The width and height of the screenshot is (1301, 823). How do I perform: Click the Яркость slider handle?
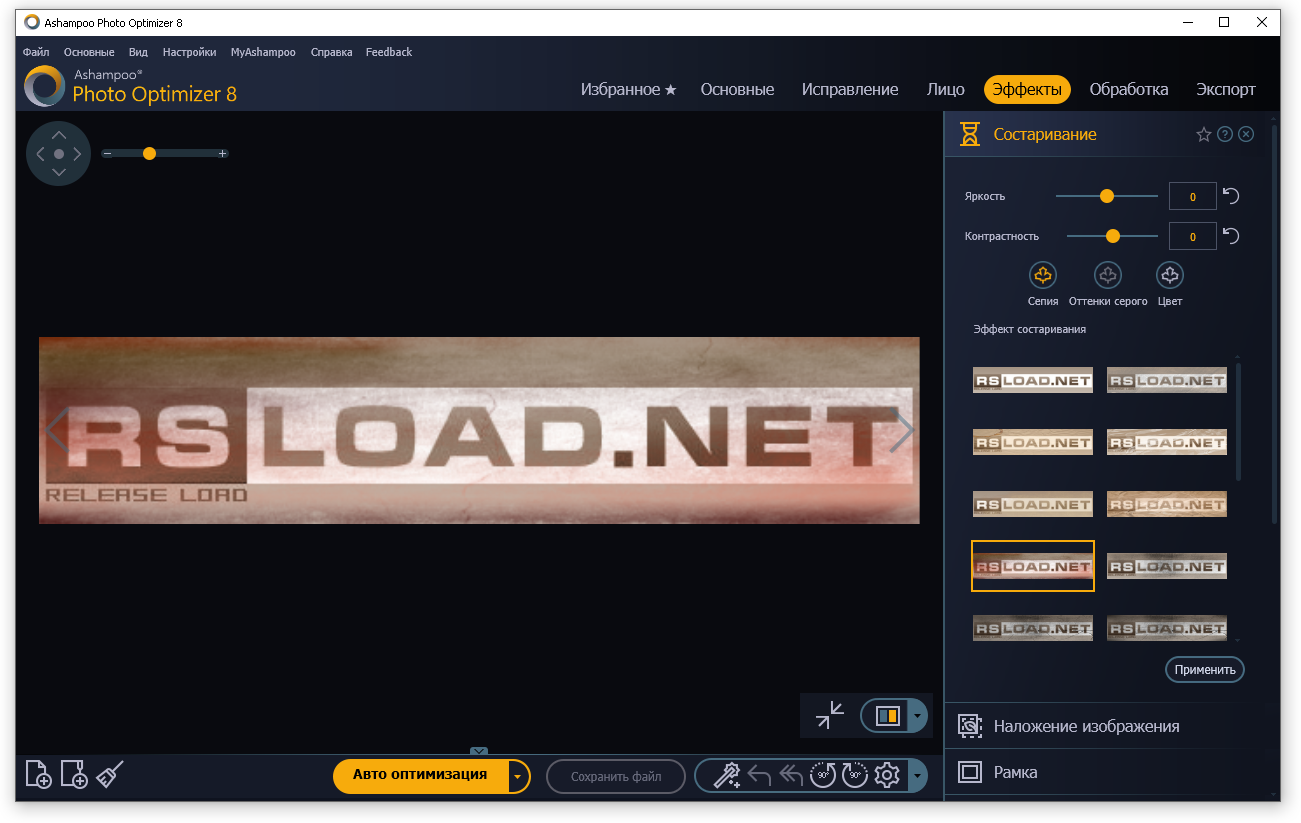(1107, 196)
